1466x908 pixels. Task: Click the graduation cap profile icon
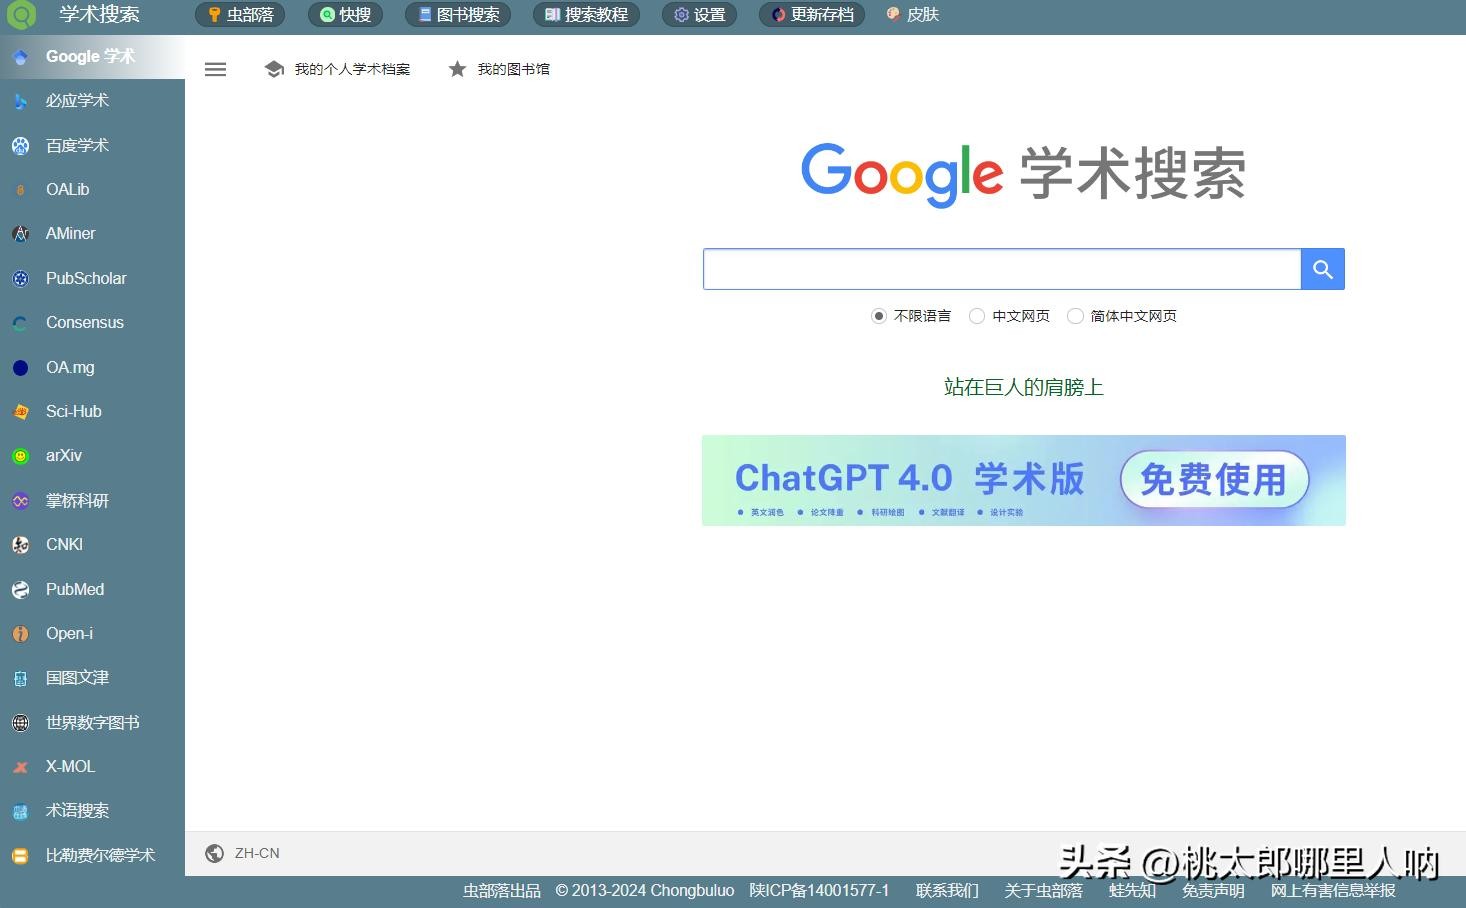274,69
